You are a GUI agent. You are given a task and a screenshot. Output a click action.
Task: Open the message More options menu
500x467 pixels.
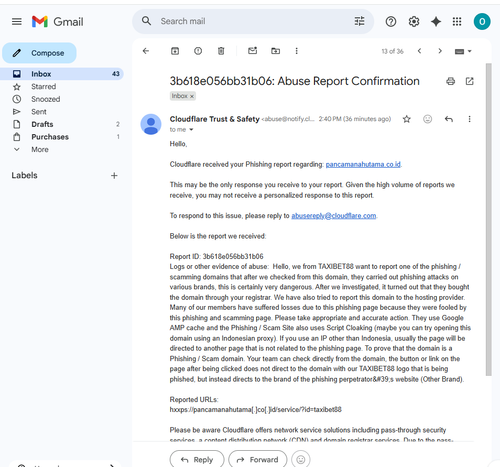coord(469,119)
